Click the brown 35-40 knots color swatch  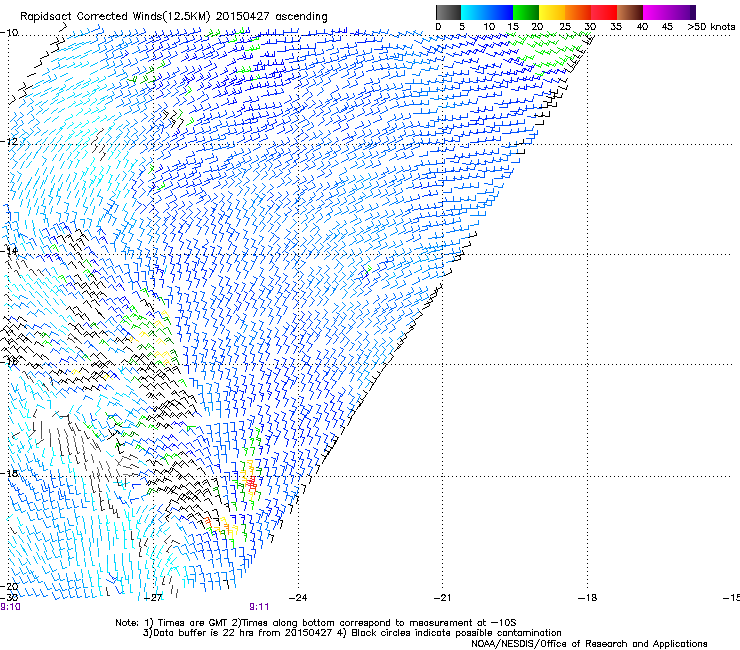click(x=630, y=12)
